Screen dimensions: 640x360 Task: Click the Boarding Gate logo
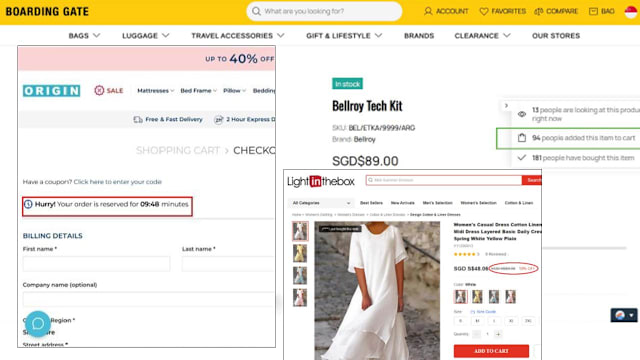(x=47, y=11)
